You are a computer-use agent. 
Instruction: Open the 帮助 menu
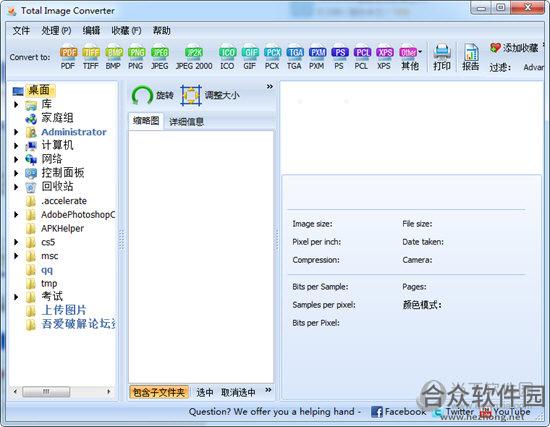(161, 31)
